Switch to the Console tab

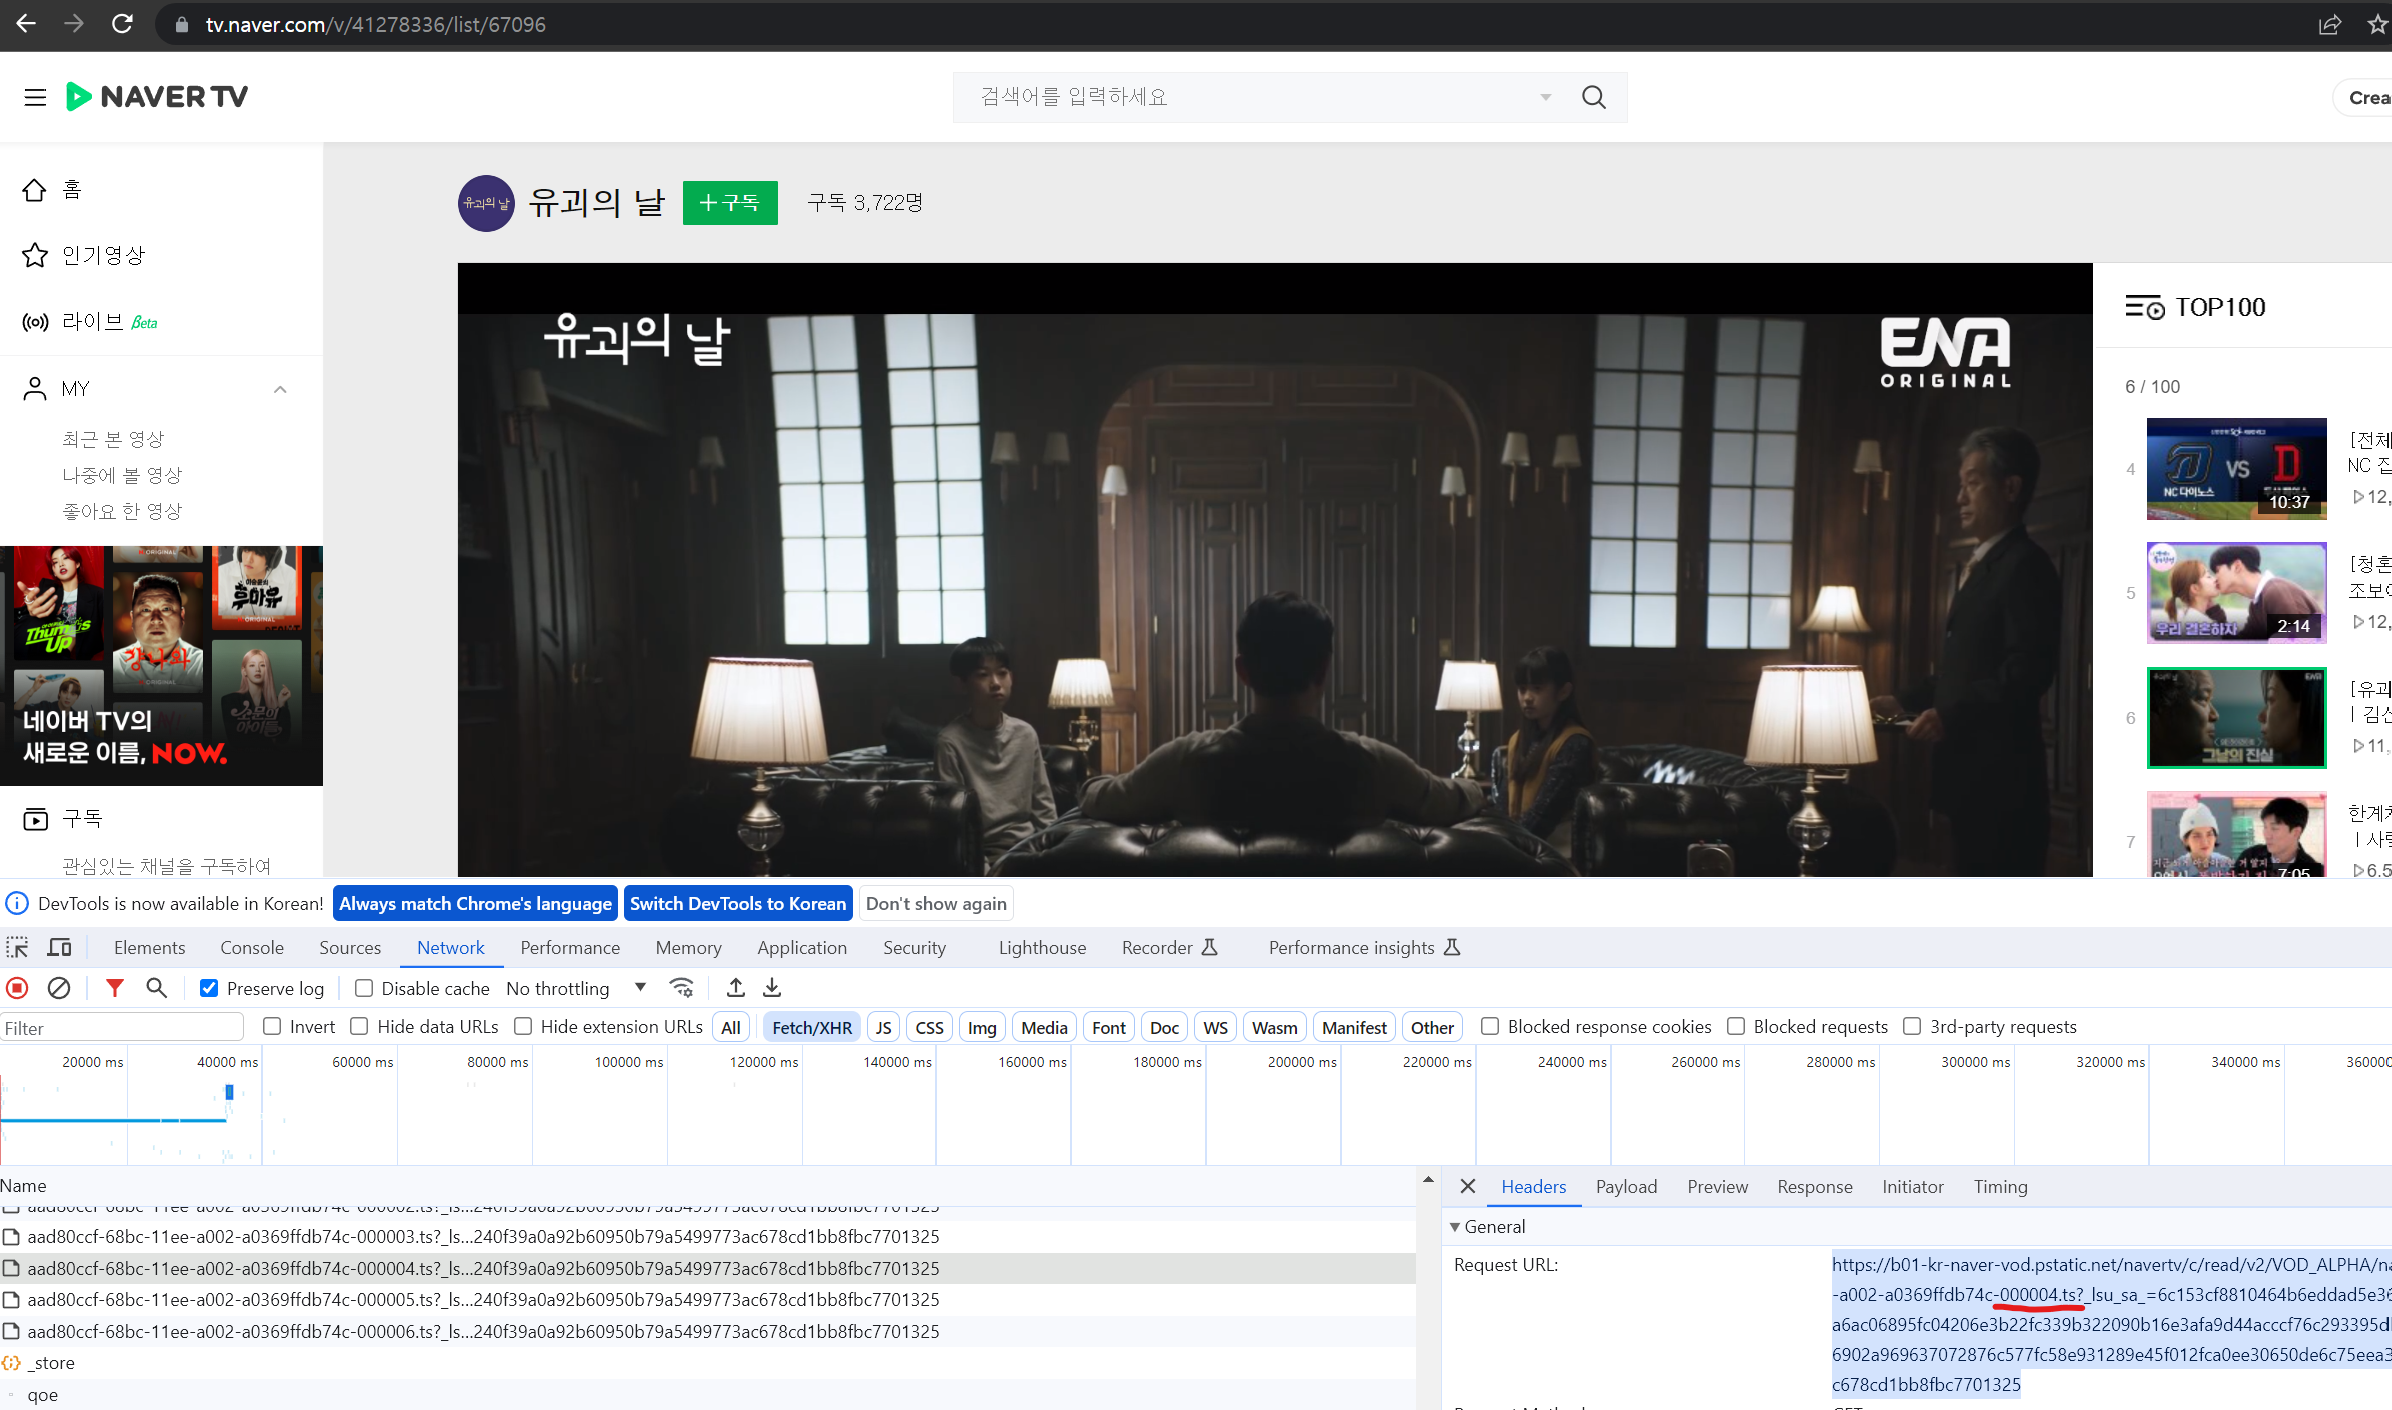(x=251, y=947)
